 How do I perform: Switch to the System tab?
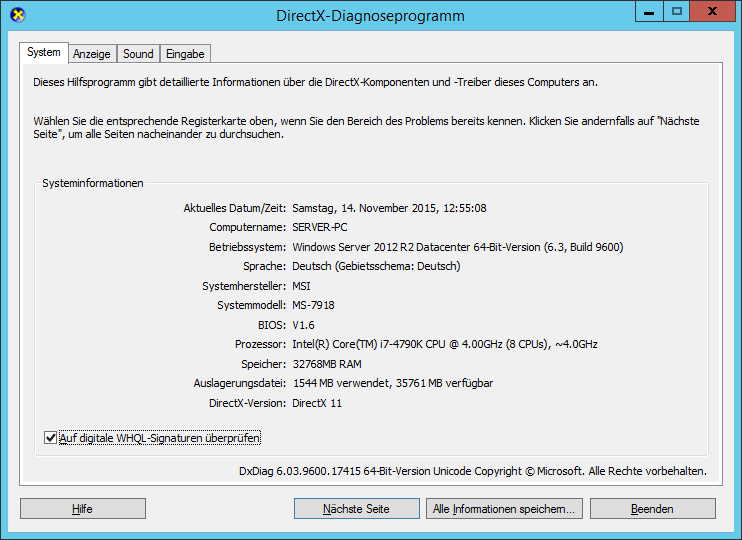click(44, 53)
